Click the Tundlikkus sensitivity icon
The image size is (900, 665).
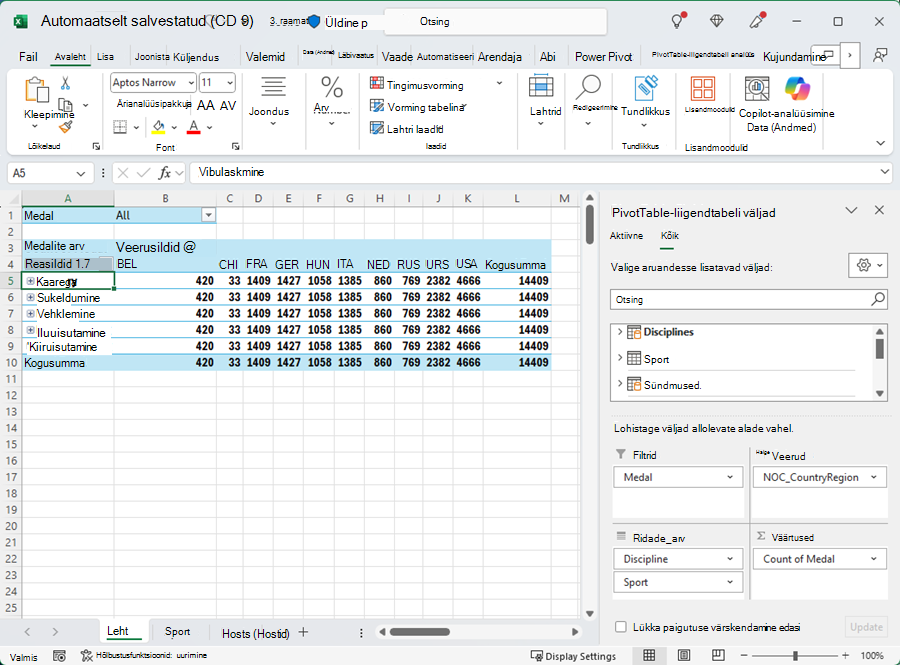point(646,88)
